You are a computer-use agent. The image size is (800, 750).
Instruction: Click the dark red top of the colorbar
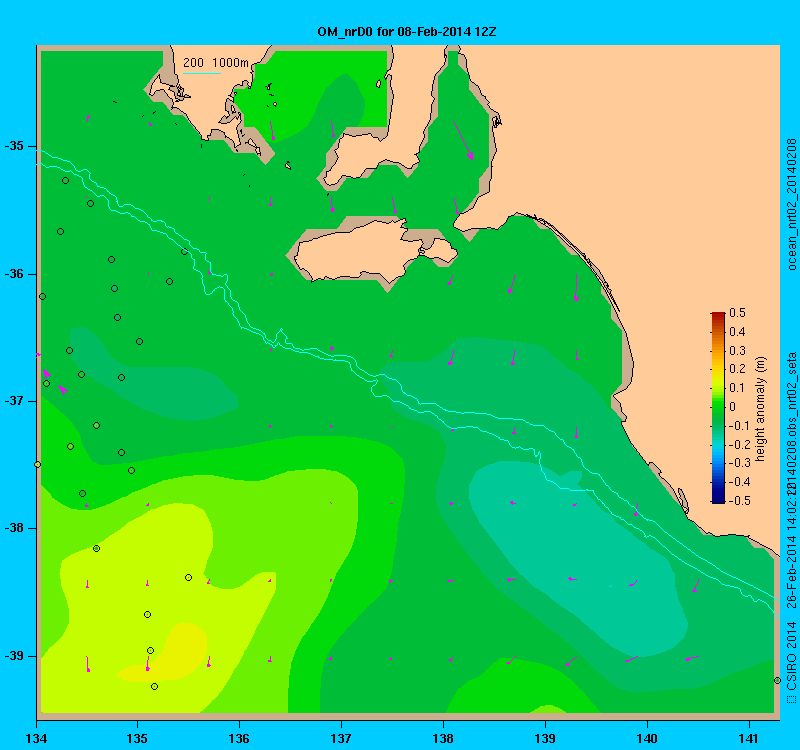(718, 316)
